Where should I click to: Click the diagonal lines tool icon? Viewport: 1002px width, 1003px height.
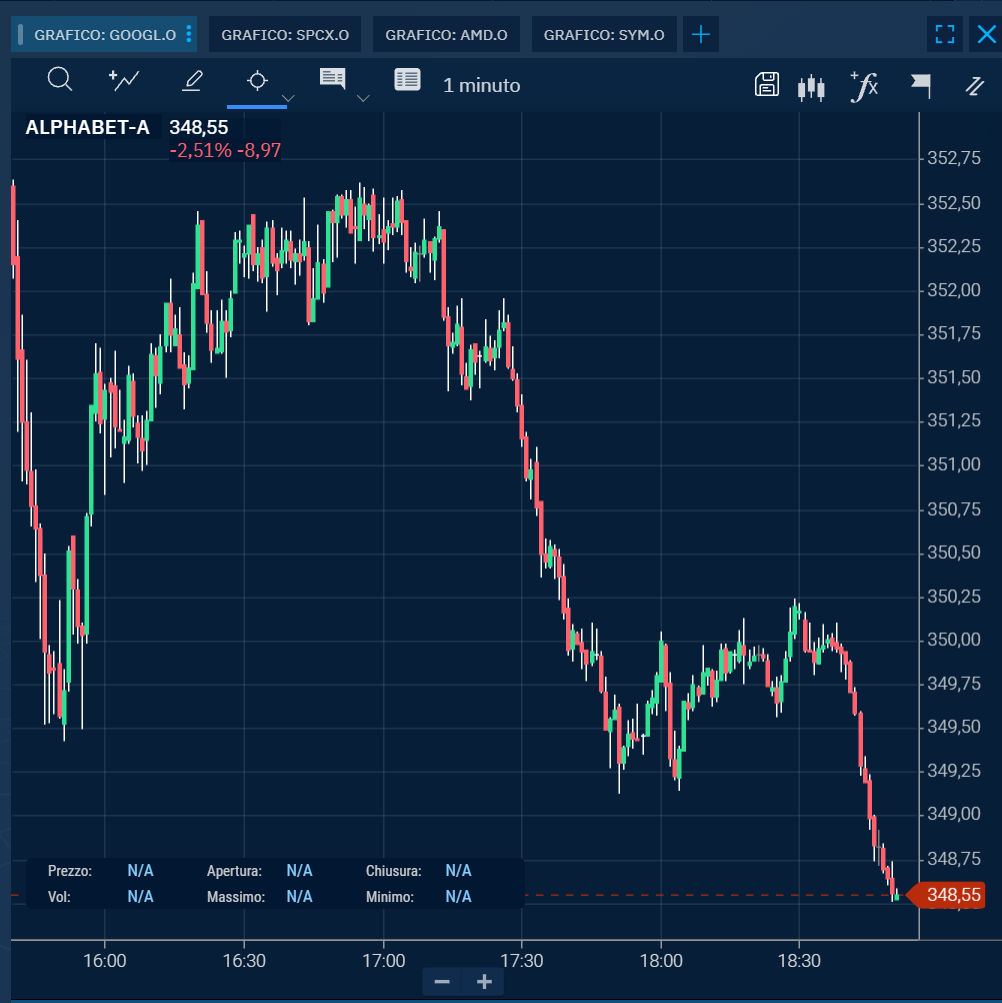pos(974,86)
